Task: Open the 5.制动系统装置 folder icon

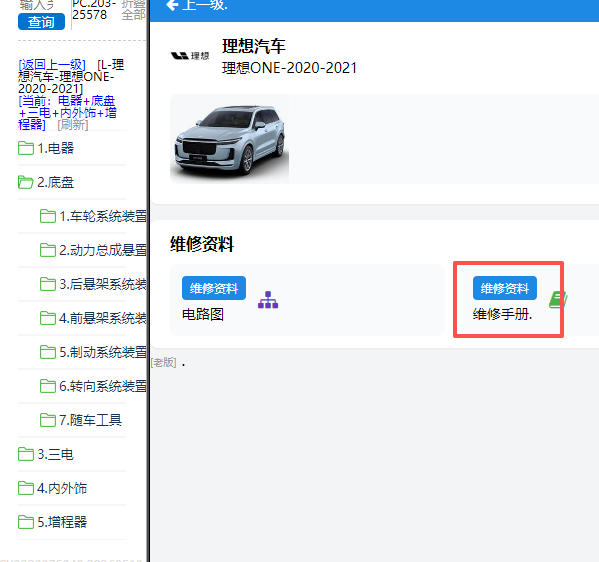Action: (48, 352)
